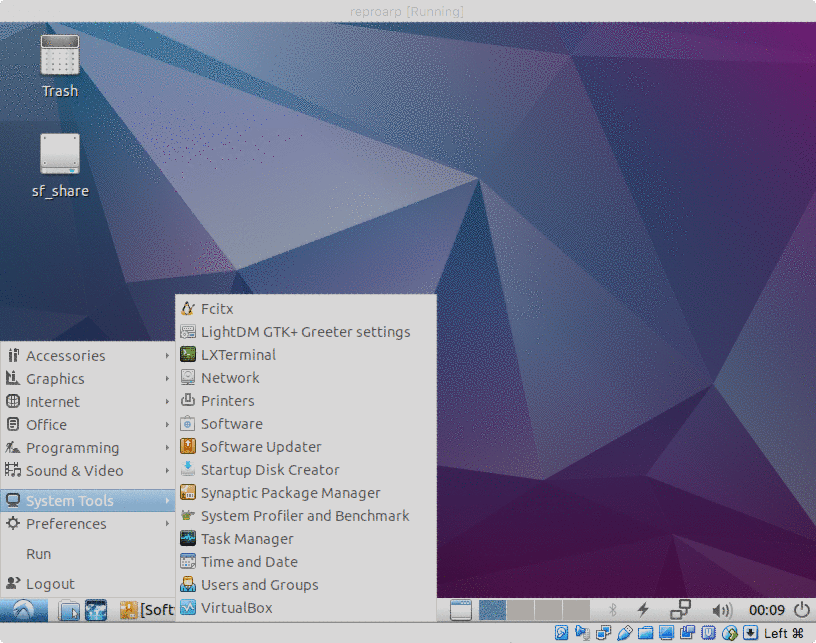Select the highlighted System Tools category

[87, 500]
